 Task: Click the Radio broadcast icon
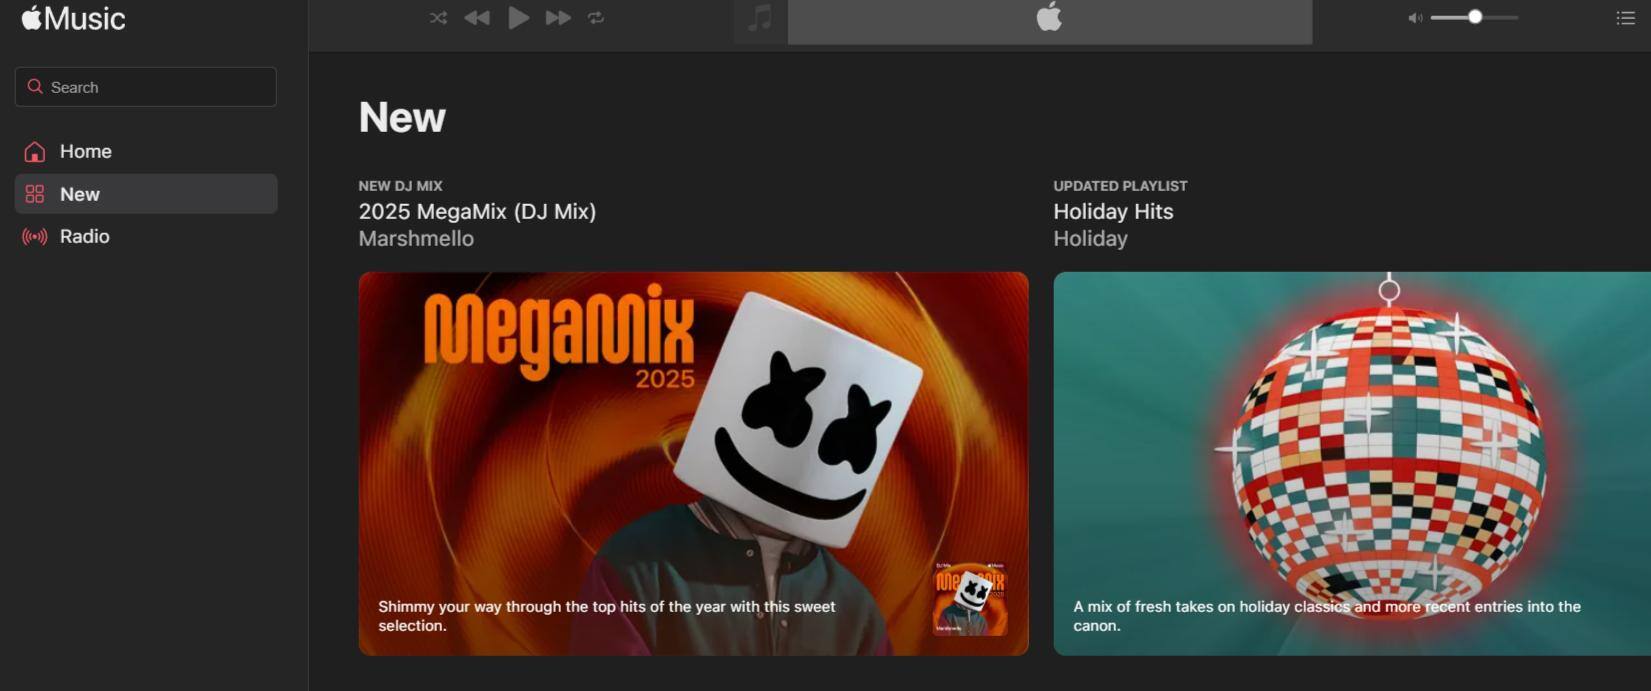[35, 237]
